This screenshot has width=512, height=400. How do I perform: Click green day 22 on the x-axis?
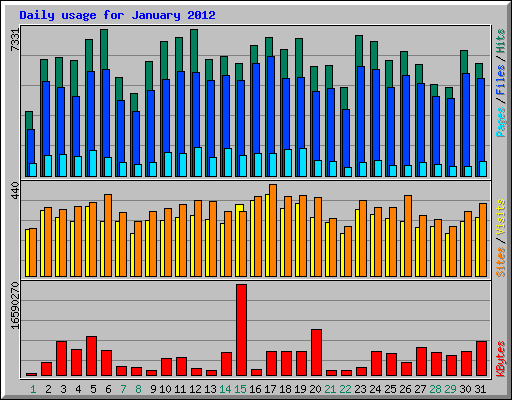(345, 389)
